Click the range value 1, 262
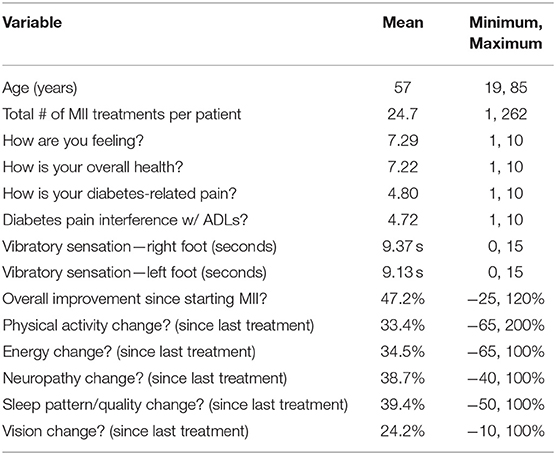The height and width of the screenshot is (455, 556). pos(506,114)
